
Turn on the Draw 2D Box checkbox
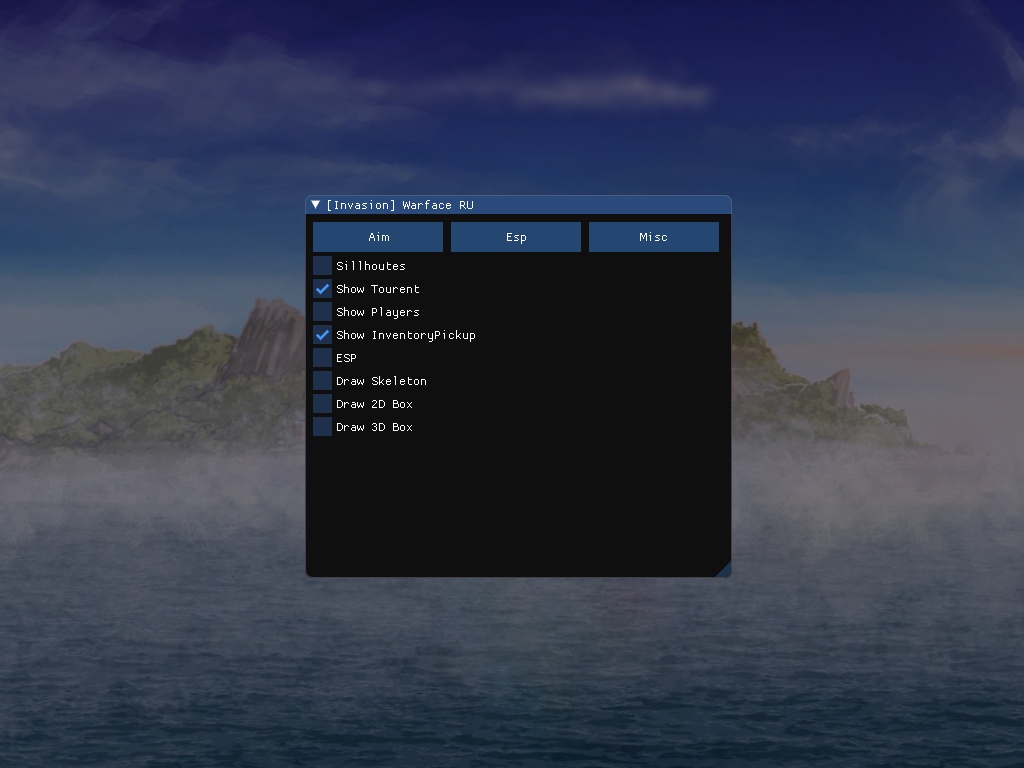point(323,404)
